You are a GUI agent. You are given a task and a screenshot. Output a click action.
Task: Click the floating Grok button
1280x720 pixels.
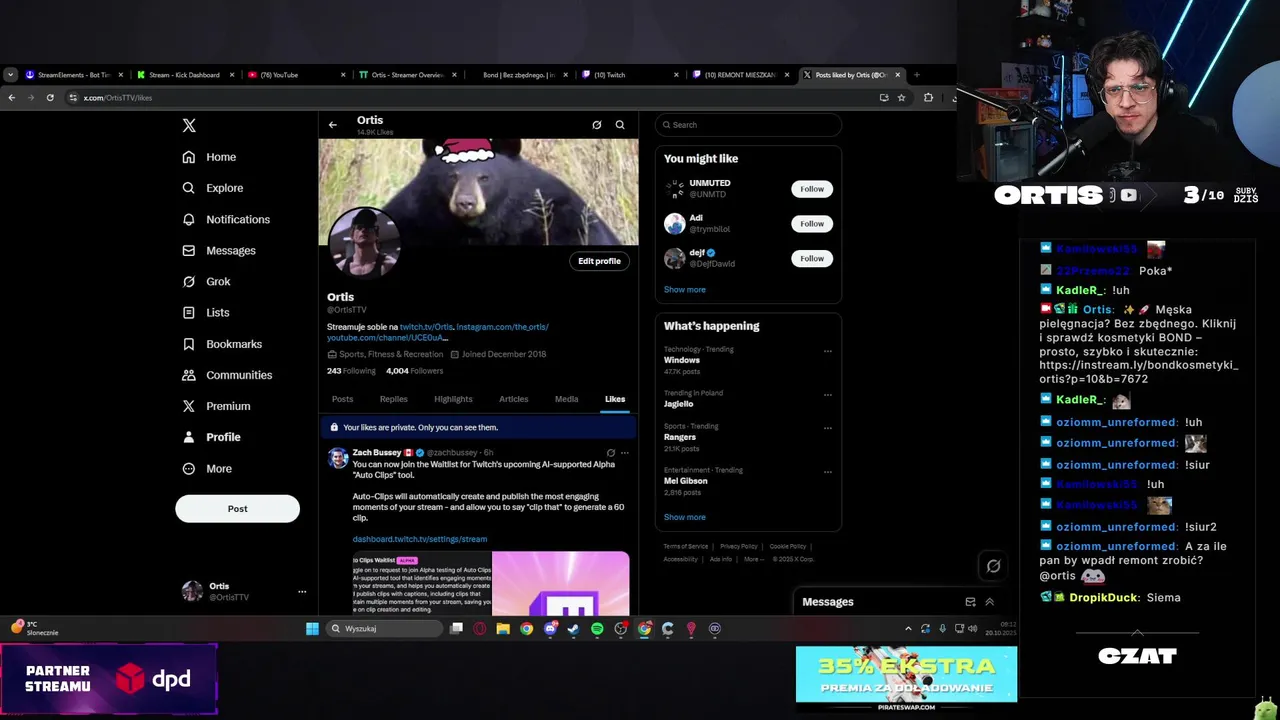tap(993, 566)
